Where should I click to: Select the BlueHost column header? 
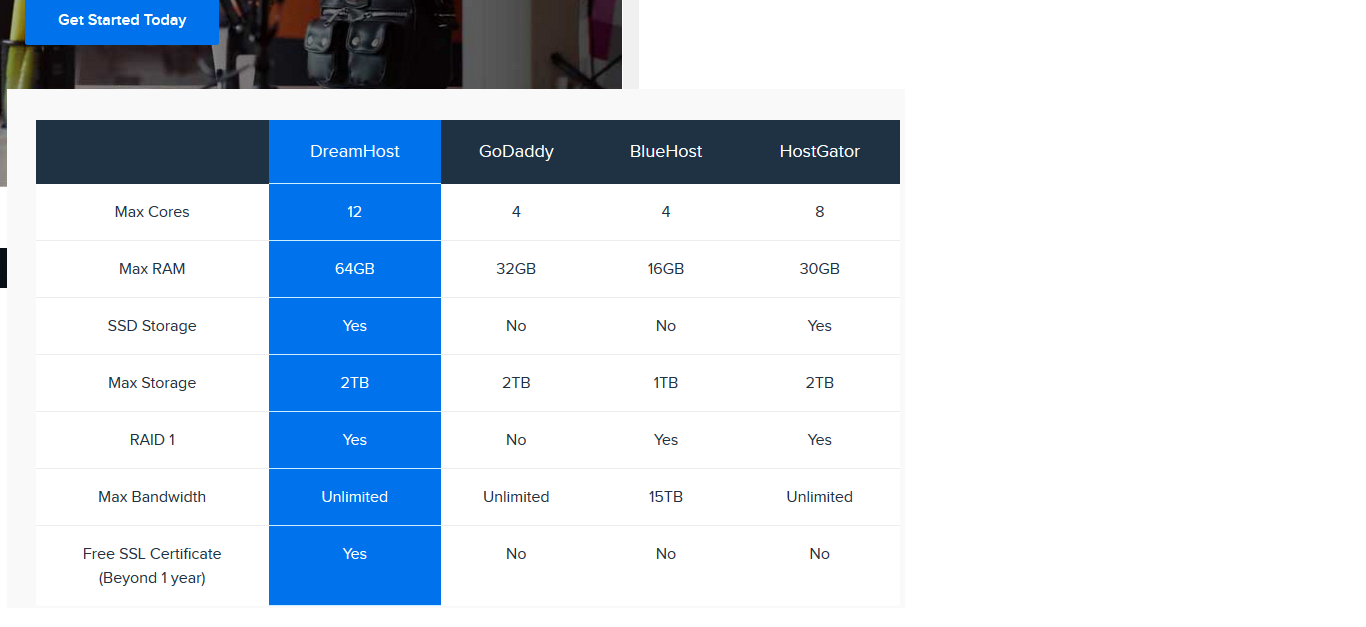click(x=666, y=152)
